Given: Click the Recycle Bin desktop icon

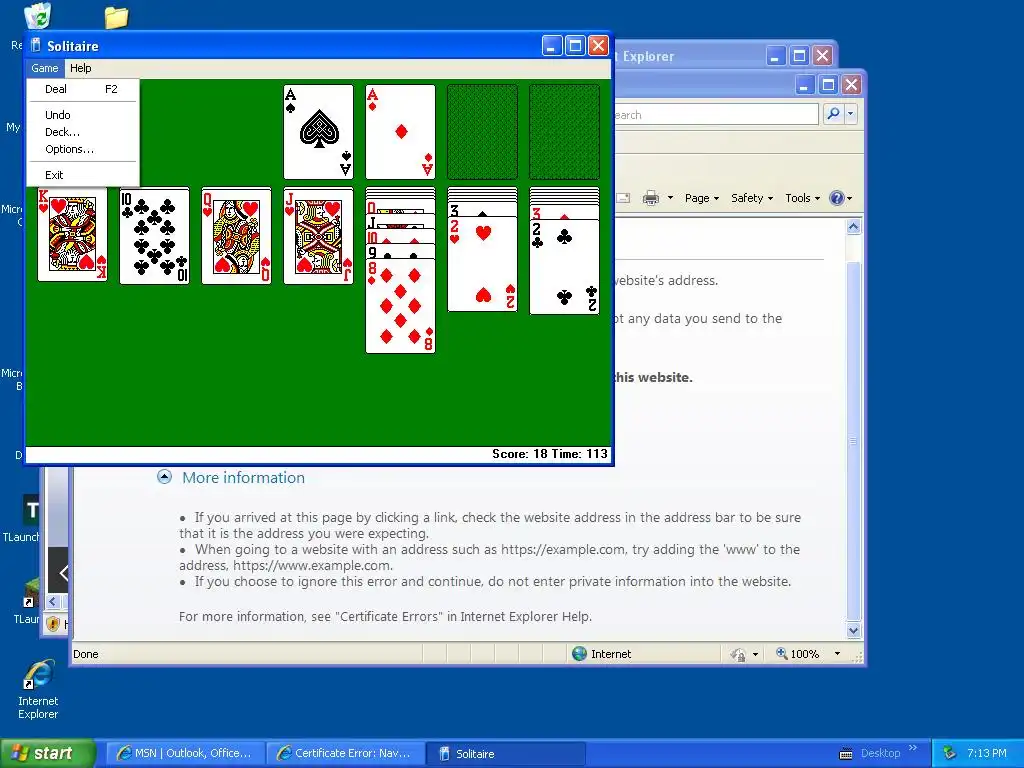Looking at the screenshot, I should [x=37, y=16].
